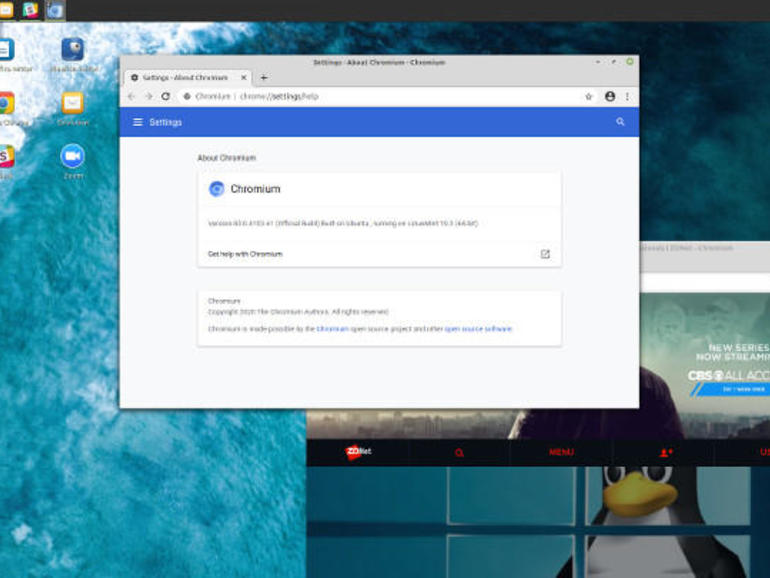Select the Settings - About Chromium tab
Viewport: 770px width, 578px height.
click(x=187, y=78)
